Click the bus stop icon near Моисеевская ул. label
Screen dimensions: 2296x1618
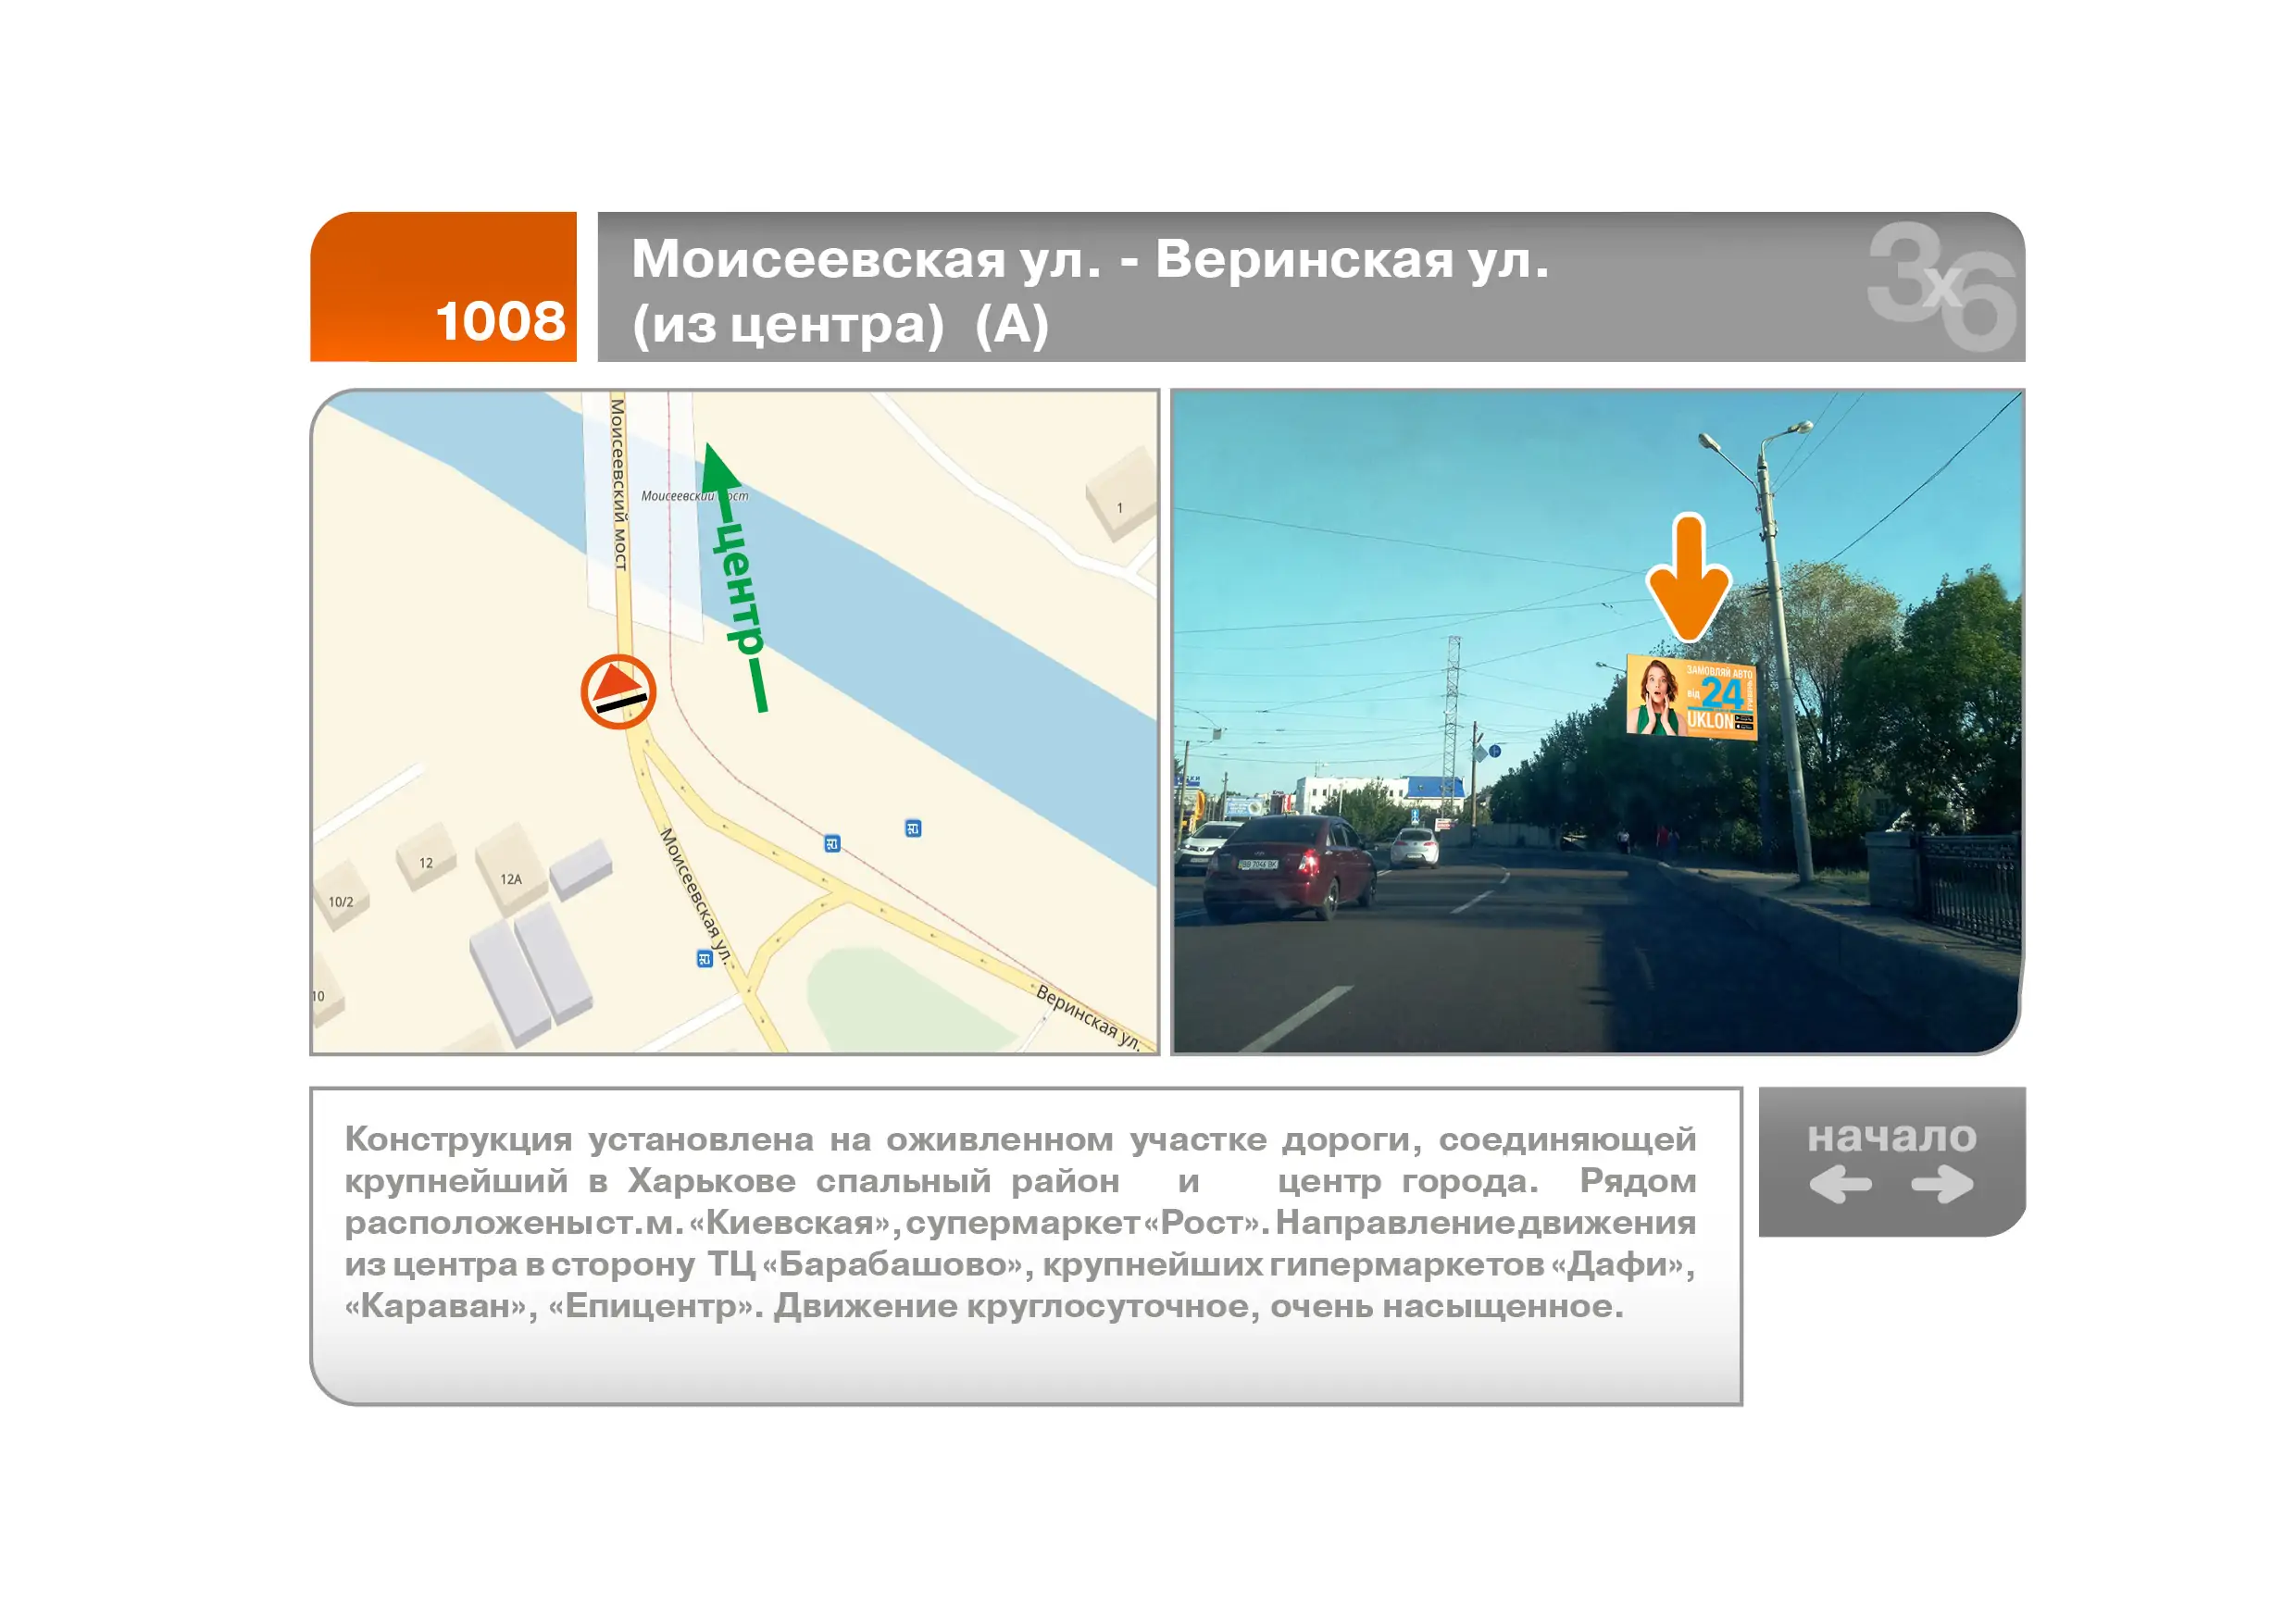point(704,959)
